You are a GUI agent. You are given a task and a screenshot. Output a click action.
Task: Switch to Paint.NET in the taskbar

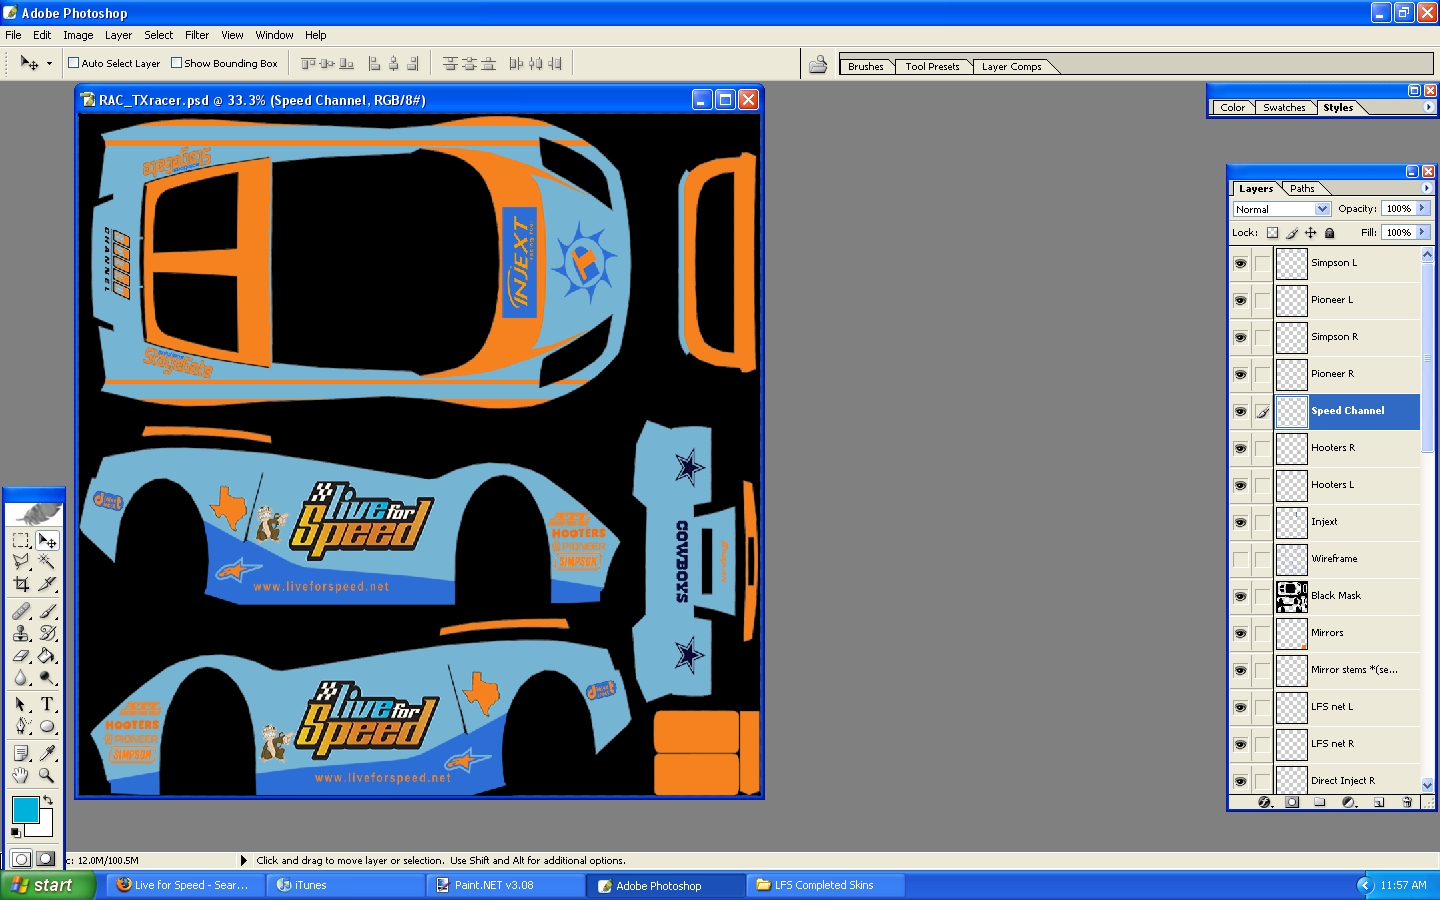coord(506,885)
